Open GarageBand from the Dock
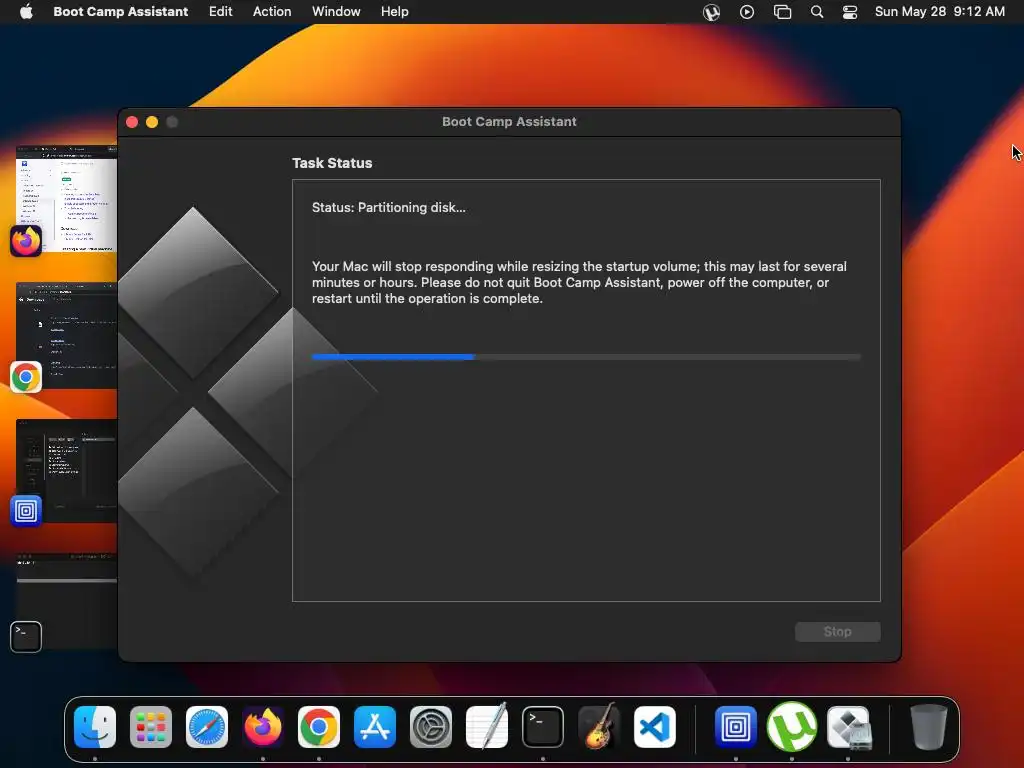This screenshot has height=768, width=1024. point(599,726)
